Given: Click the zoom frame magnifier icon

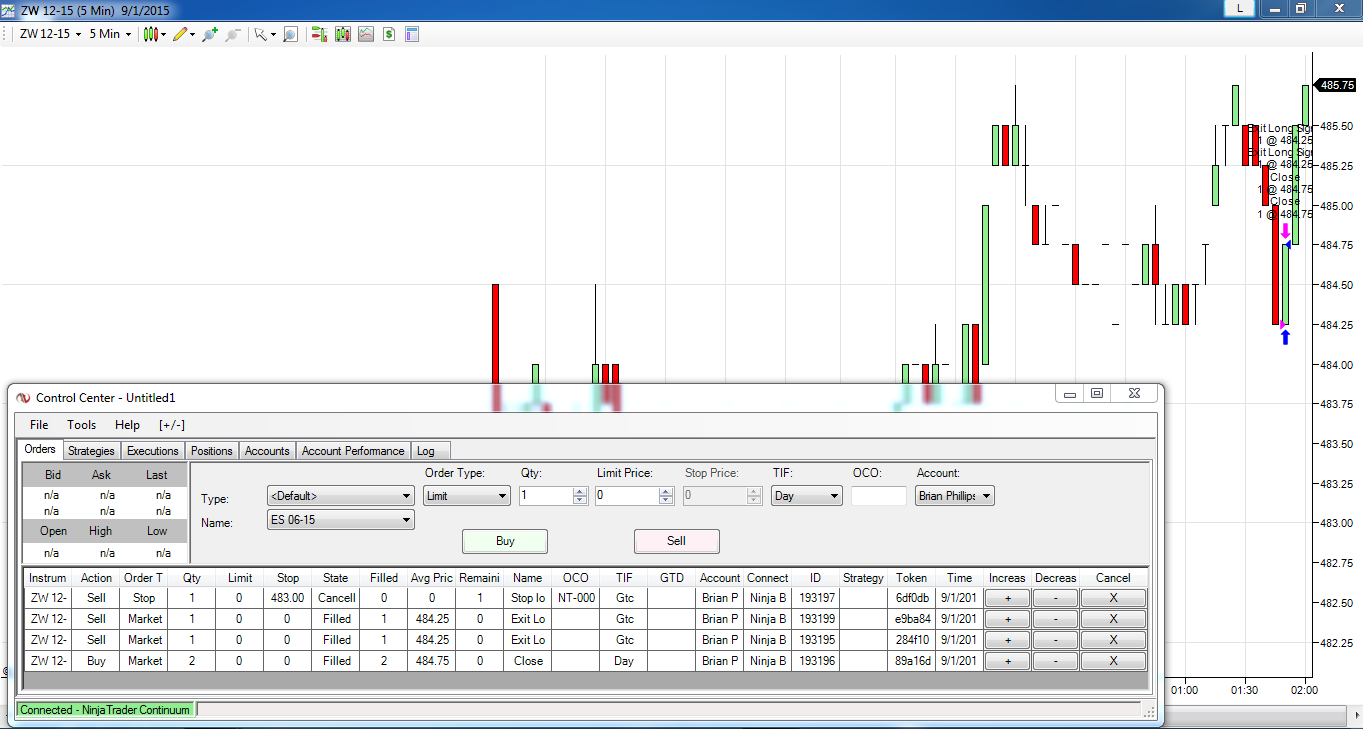Looking at the screenshot, I should click(290, 34).
